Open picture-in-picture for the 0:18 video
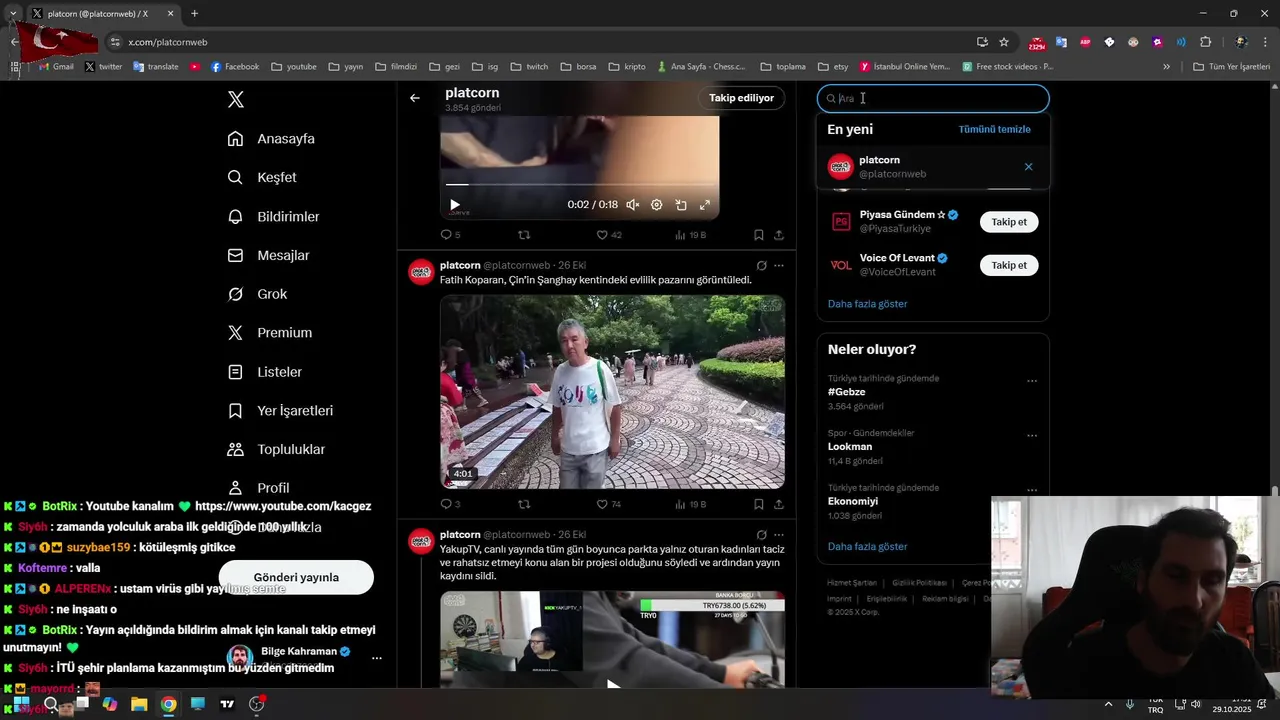The width and height of the screenshot is (1280, 720). (x=681, y=205)
